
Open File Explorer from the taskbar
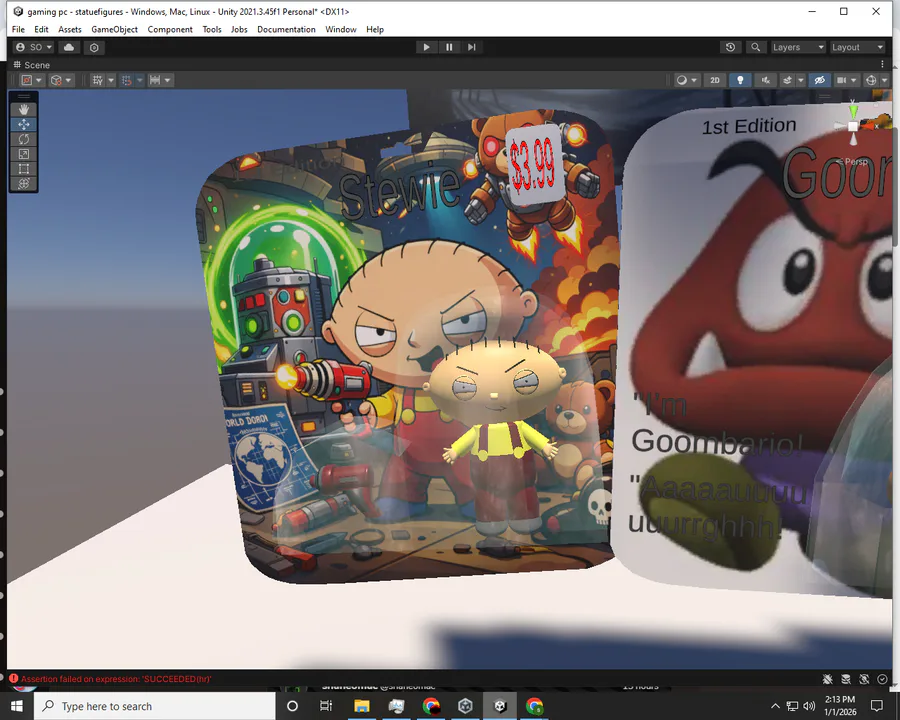362,706
